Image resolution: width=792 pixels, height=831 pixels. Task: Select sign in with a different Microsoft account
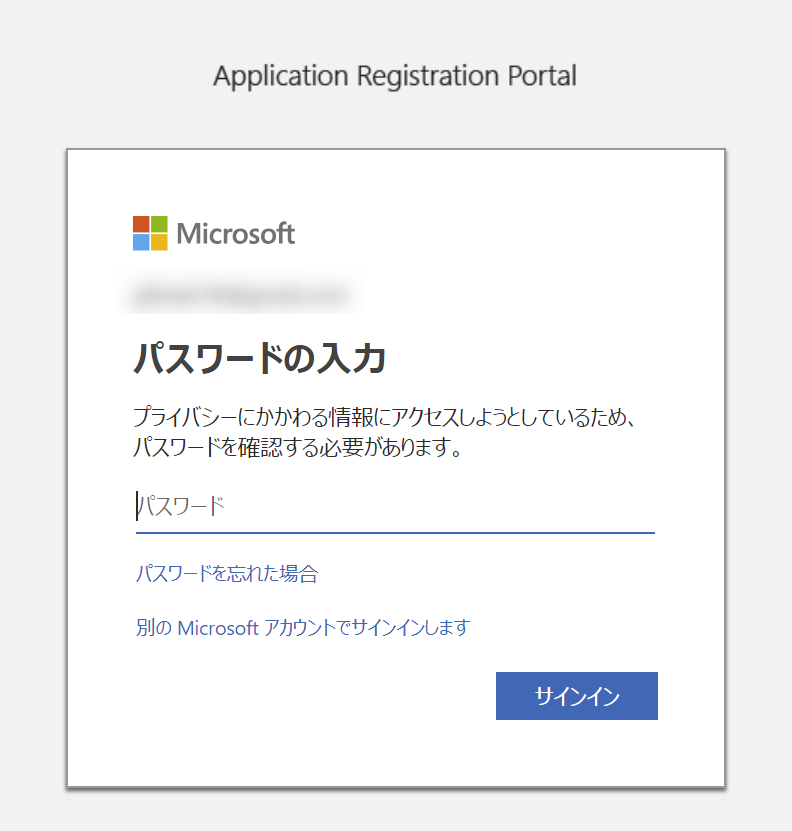[302, 627]
